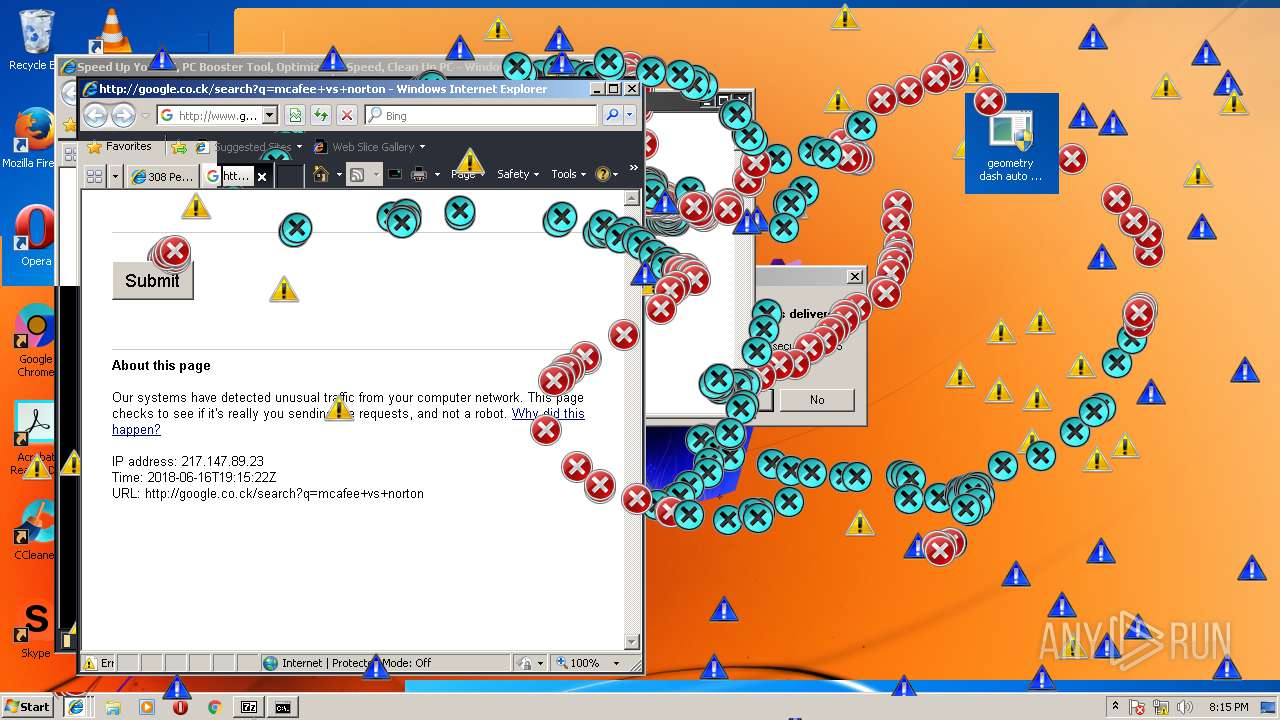The image size is (1280, 720).
Task: Open Suggested Sites in favorites bar
Action: coord(250,147)
